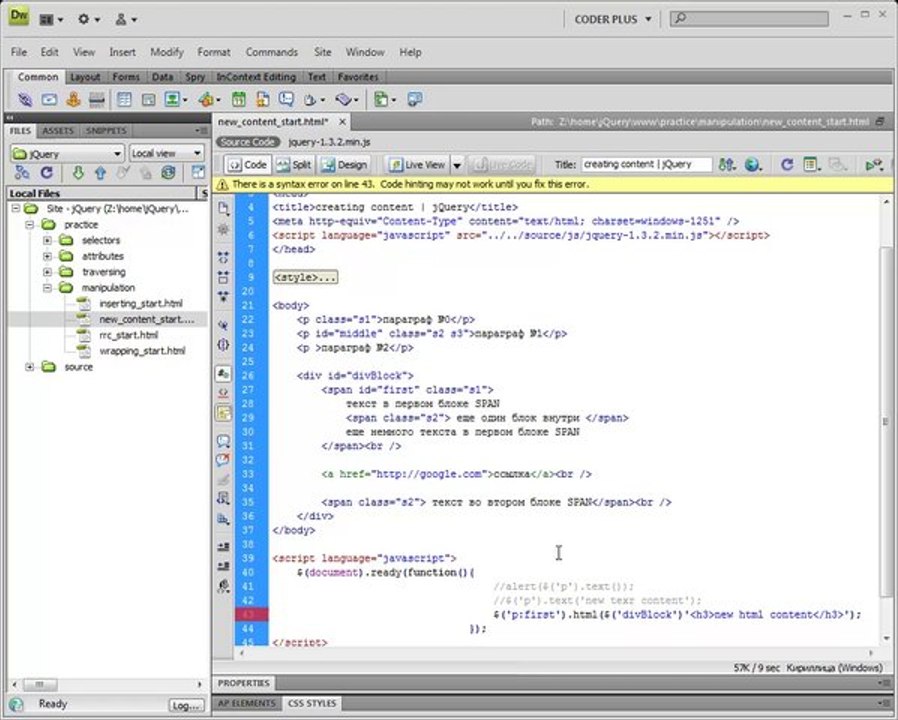Insert a Server-Side Include
898x720 pixels.
[x=263, y=100]
